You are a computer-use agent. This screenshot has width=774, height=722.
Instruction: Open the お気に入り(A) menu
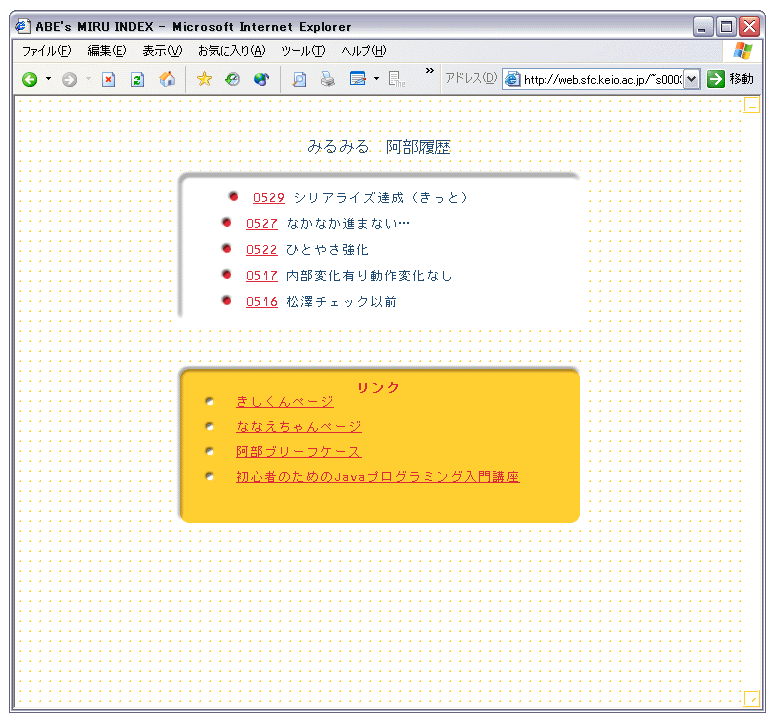(231, 51)
